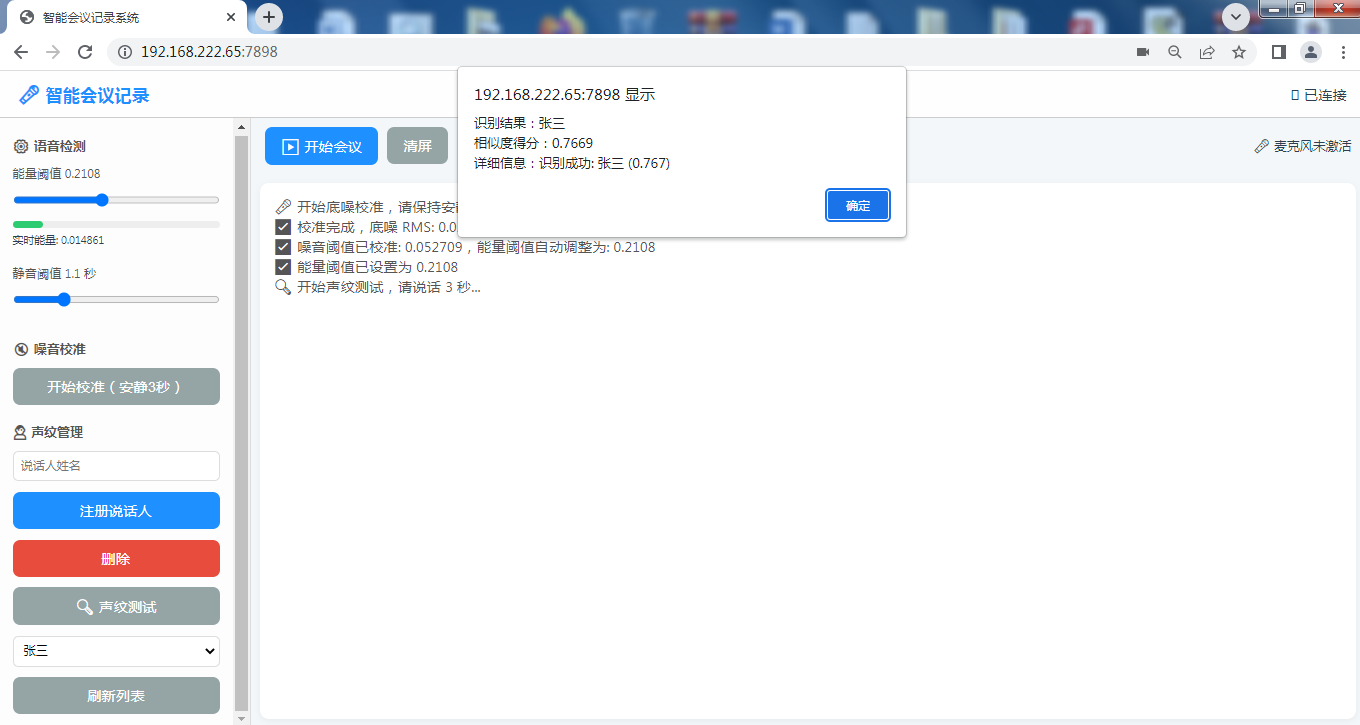Confirm the dialog with 确定 button
Screen dimensions: 1360x725
(858, 205)
